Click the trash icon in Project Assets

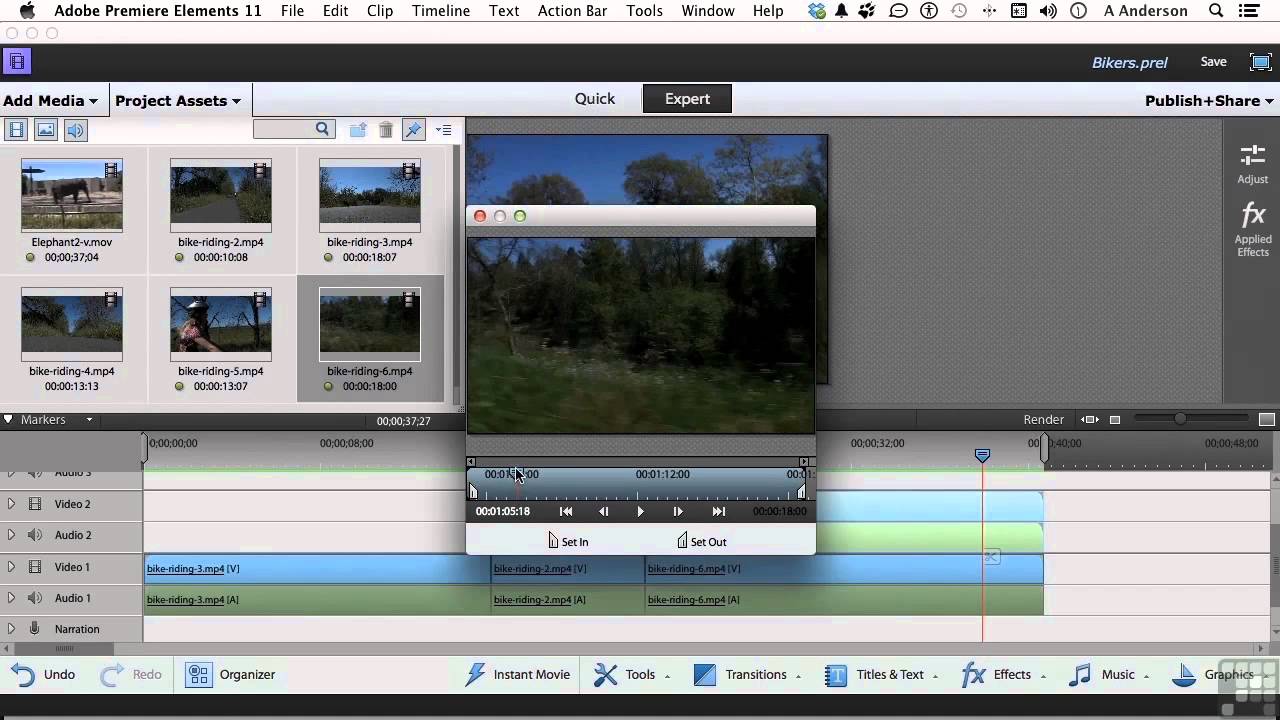coord(386,130)
